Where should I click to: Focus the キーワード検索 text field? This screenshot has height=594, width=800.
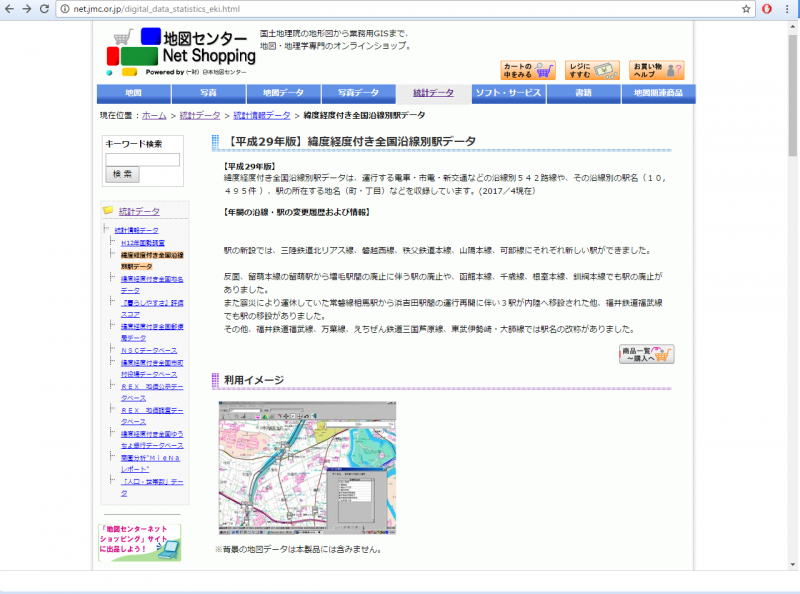click(142, 159)
